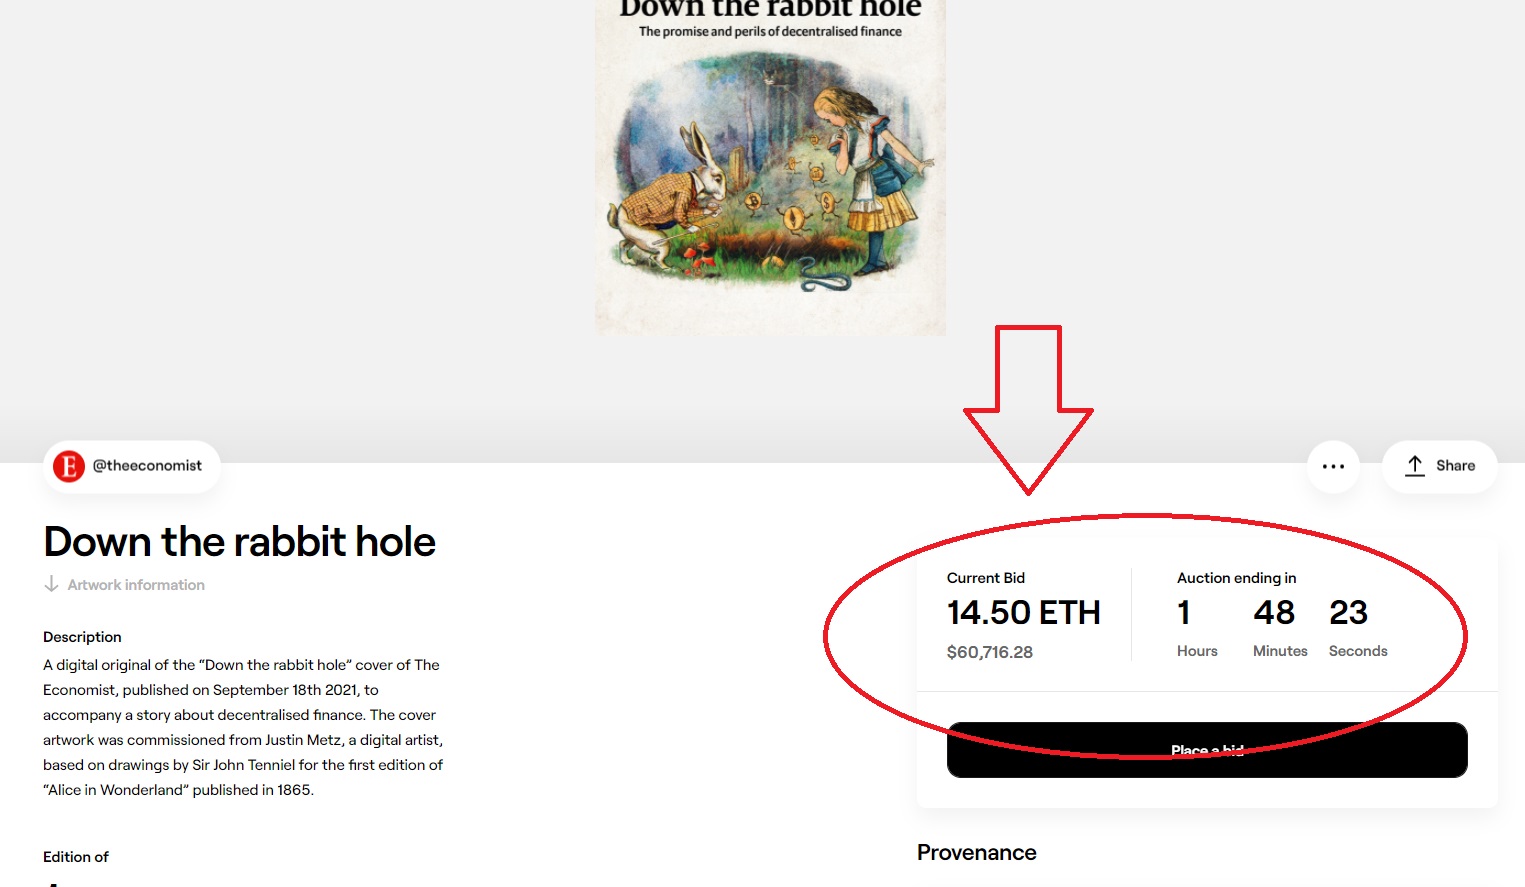Click the 23 Seconds countdown value
This screenshot has width=1525, height=887.
click(x=1348, y=612)
